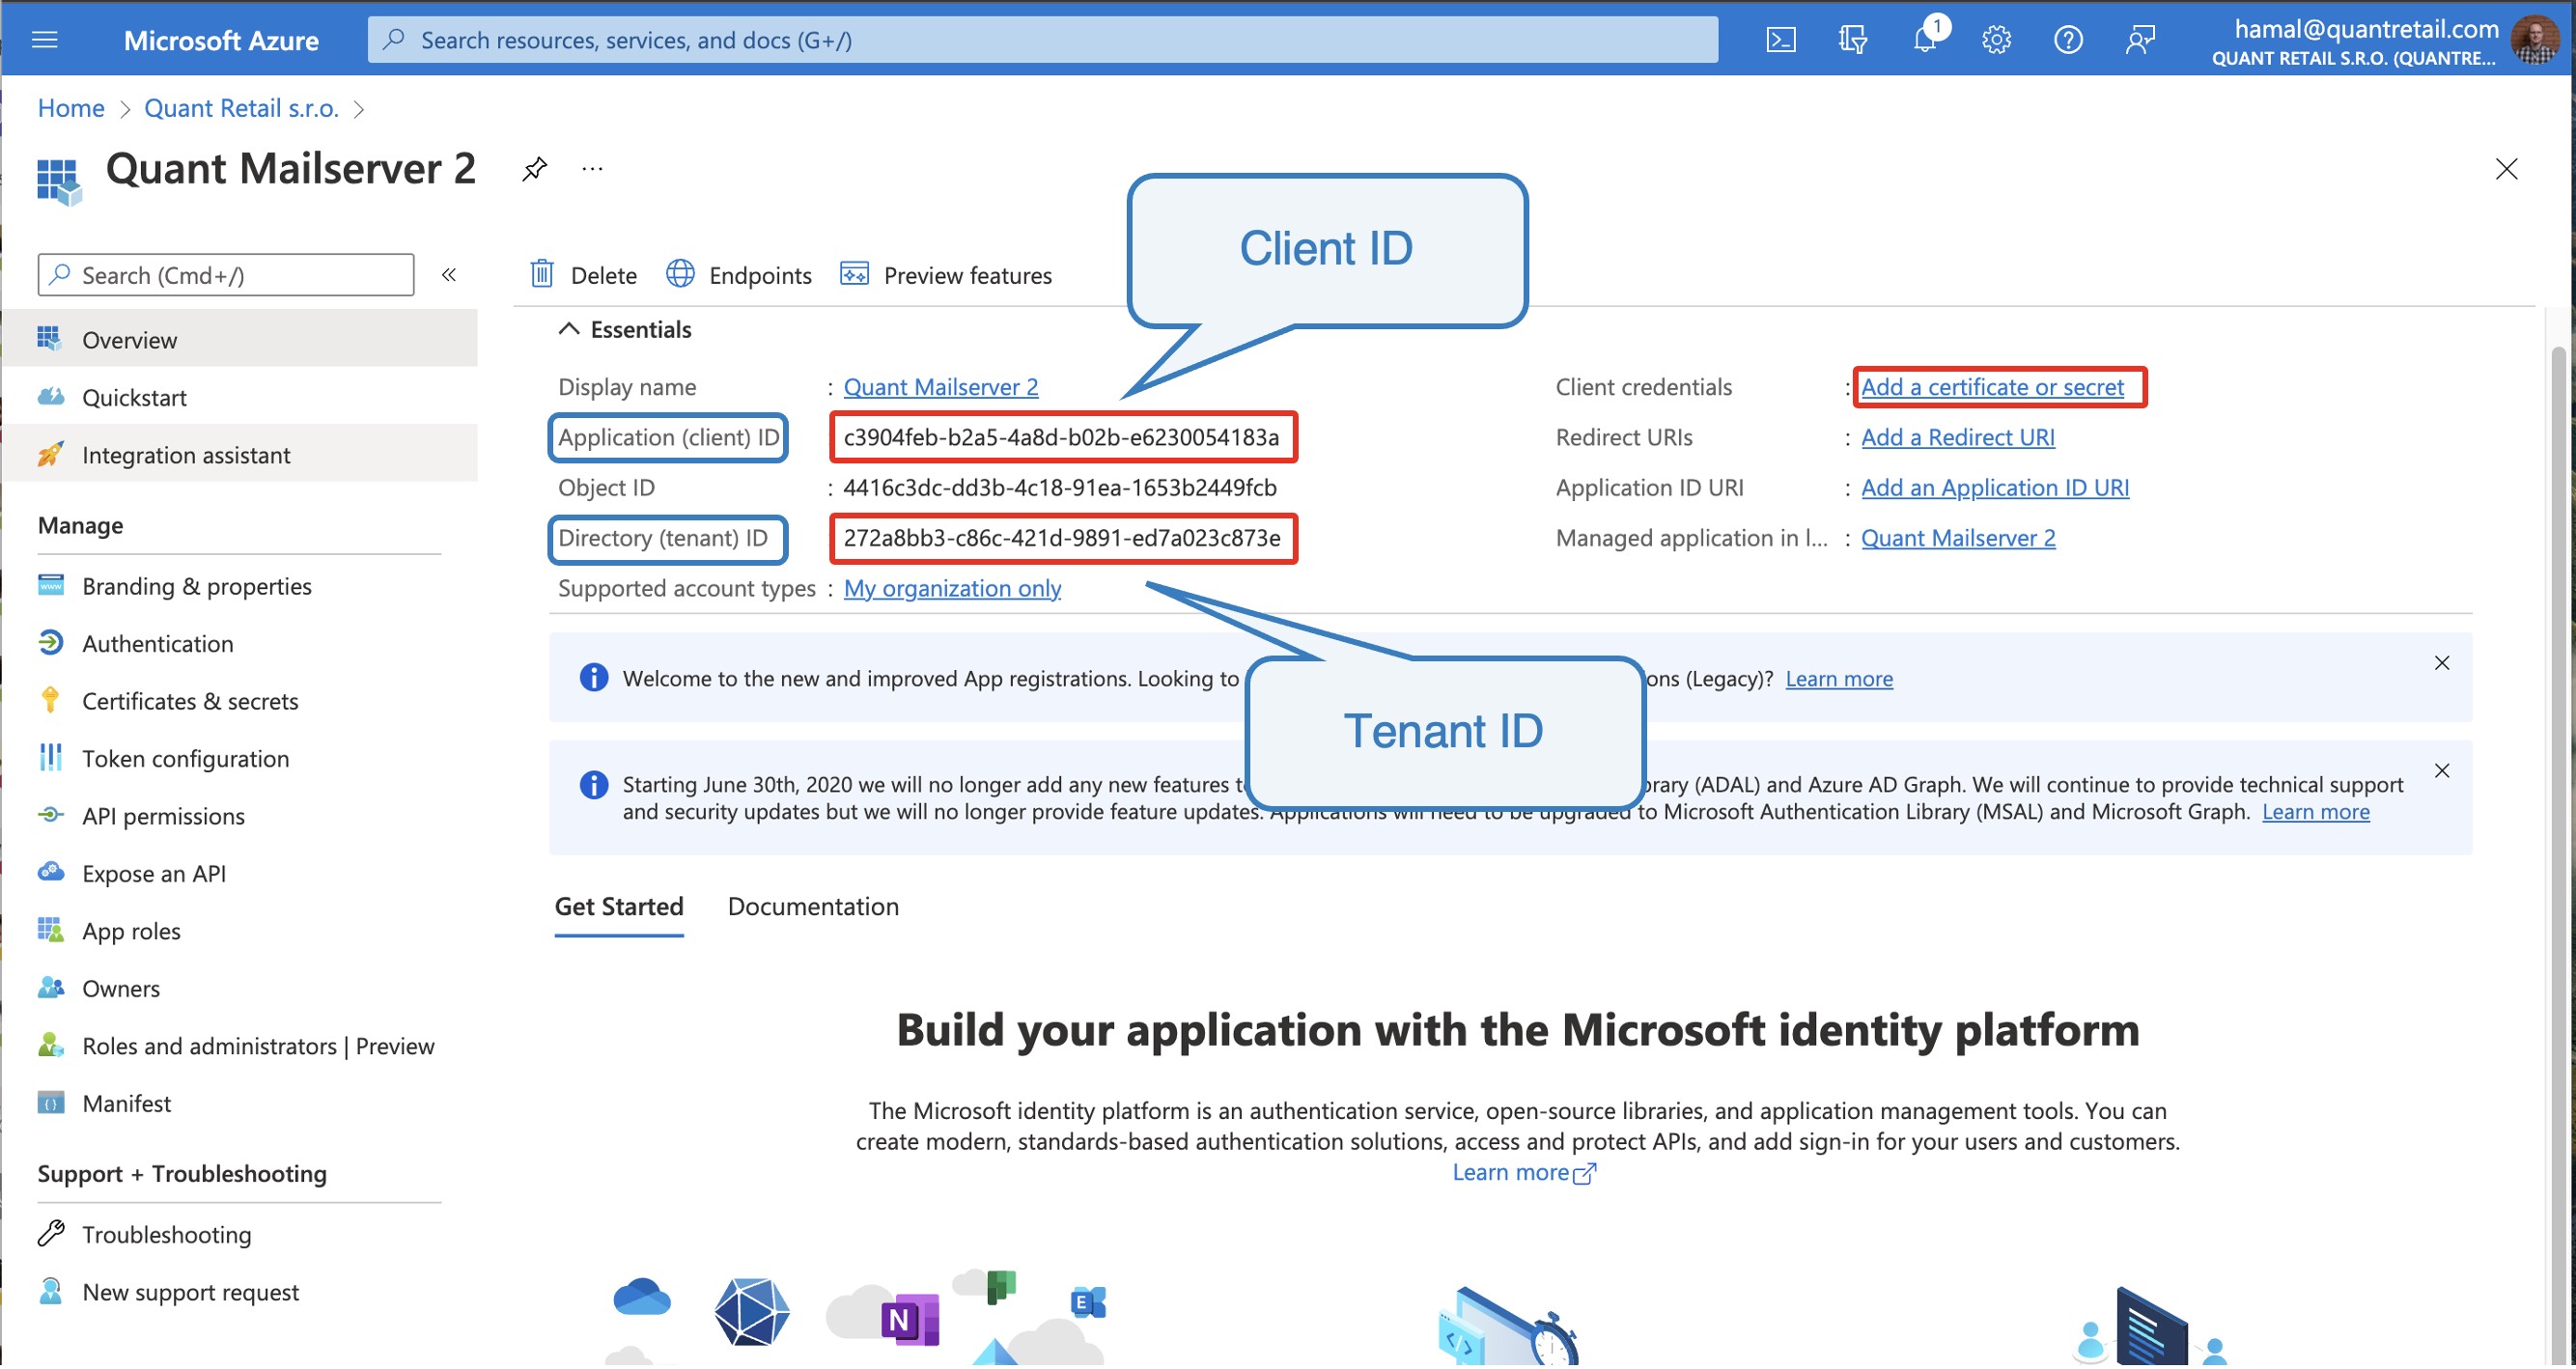The width and height of the screenshot is (2576, 1369).
Task: Open portal settings gear
Action: [1997, 40]
